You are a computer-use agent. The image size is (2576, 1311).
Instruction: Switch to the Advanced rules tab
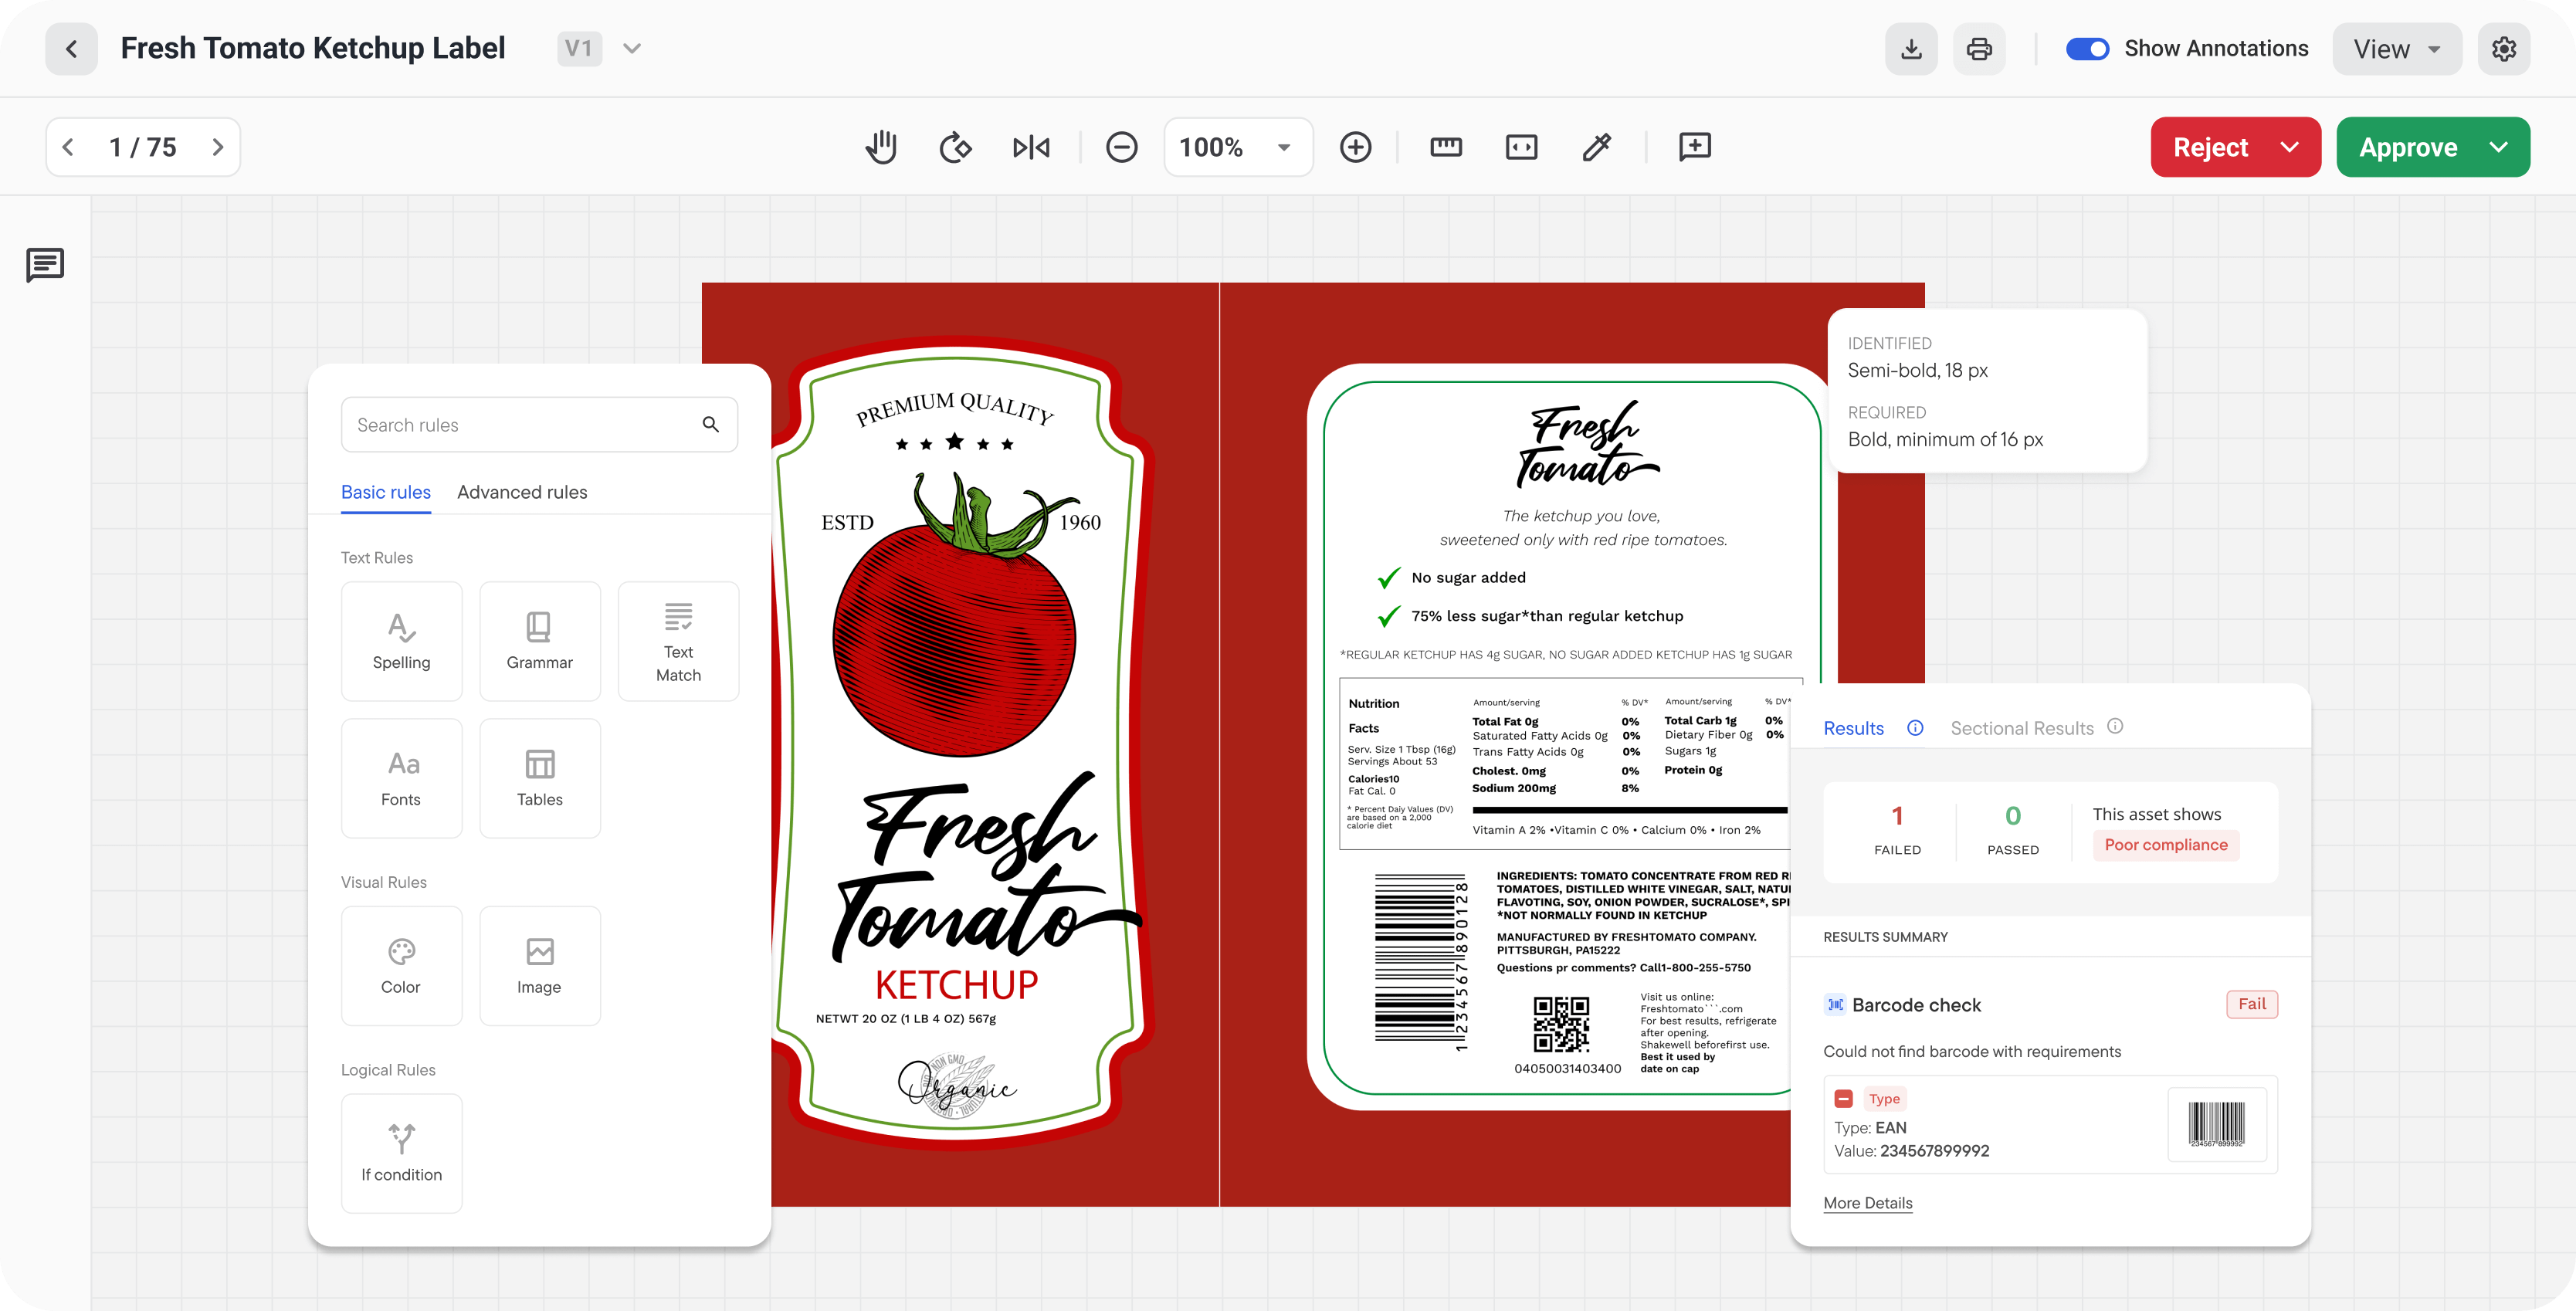pos(522,492)
